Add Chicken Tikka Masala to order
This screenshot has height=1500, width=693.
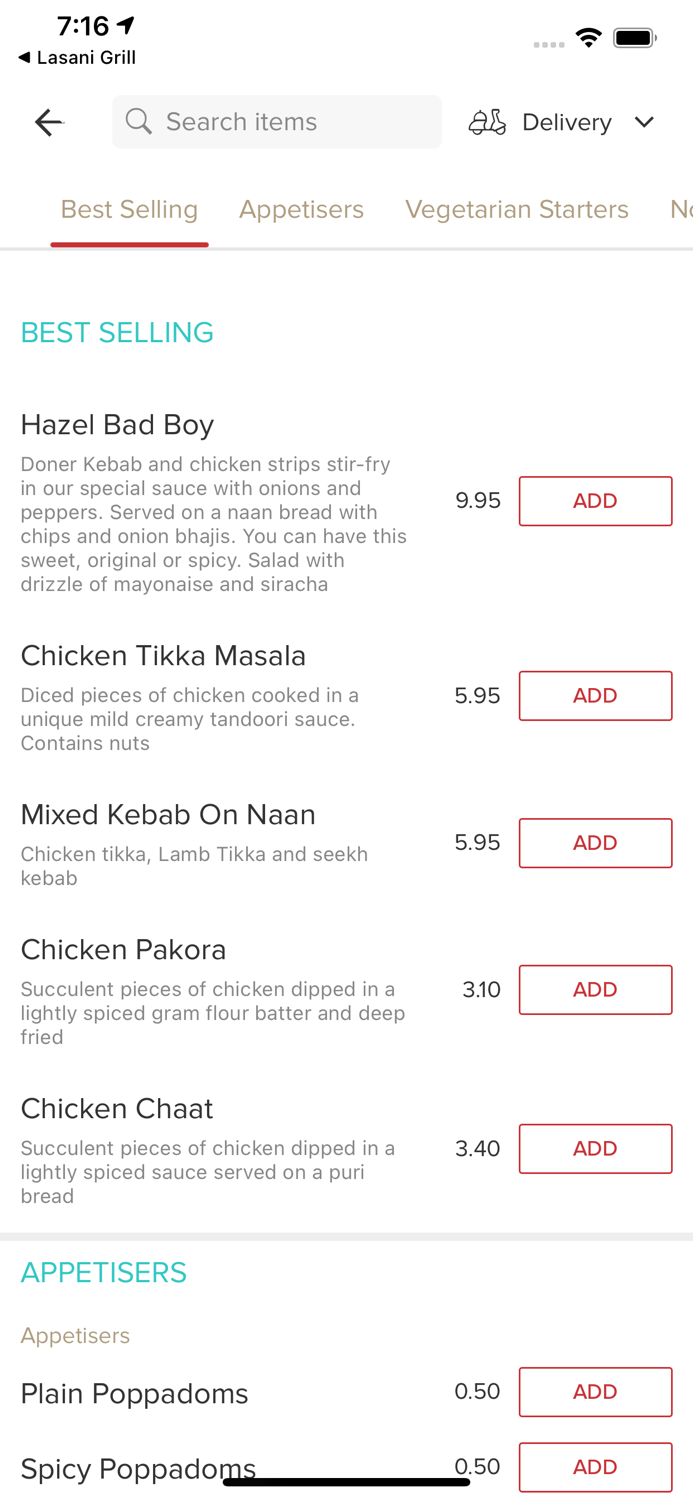(x=595, y=696)
